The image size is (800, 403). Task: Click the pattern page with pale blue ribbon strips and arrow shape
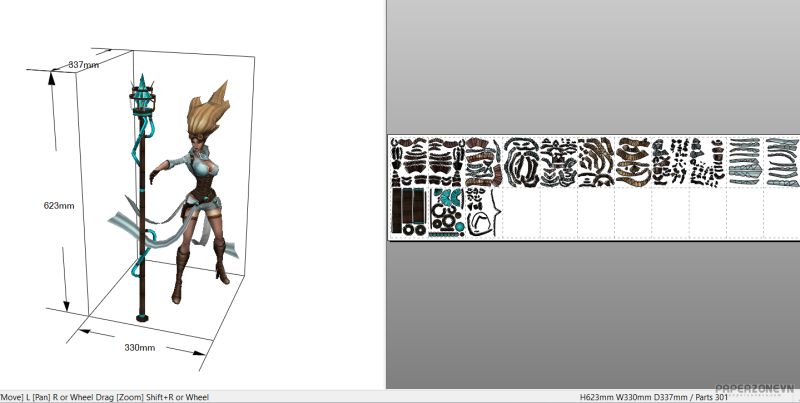pyautogui.click(x=745, y=162)
